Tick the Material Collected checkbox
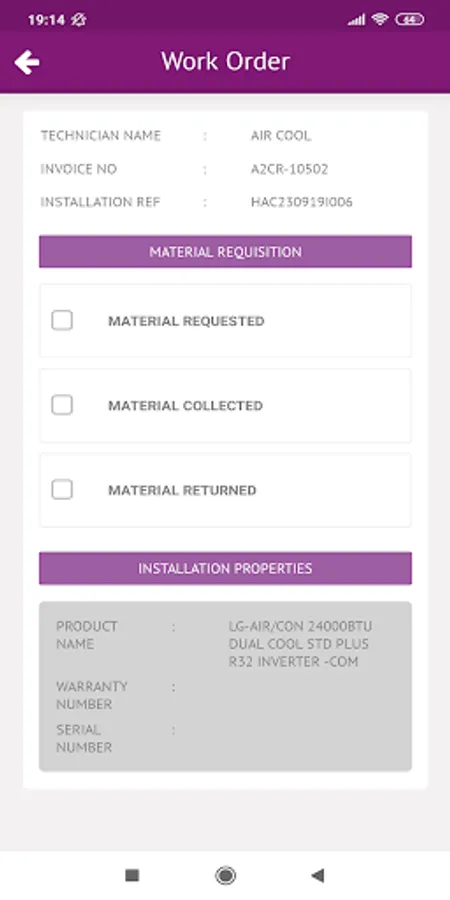The image size is (450, 900). pyautogui.click(x=62, y=405)
